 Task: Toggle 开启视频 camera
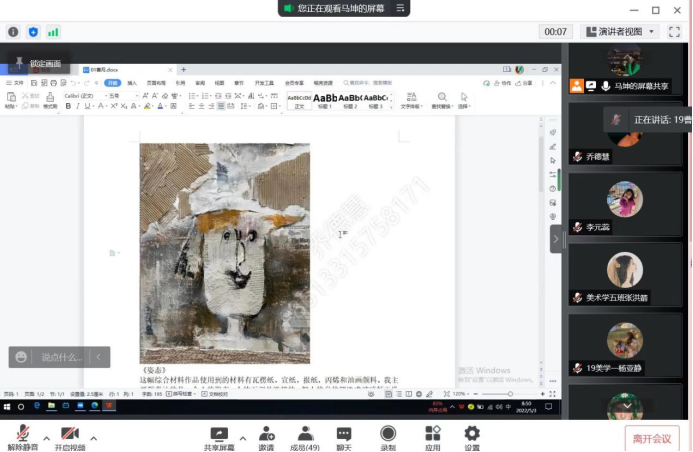(70, 437)
